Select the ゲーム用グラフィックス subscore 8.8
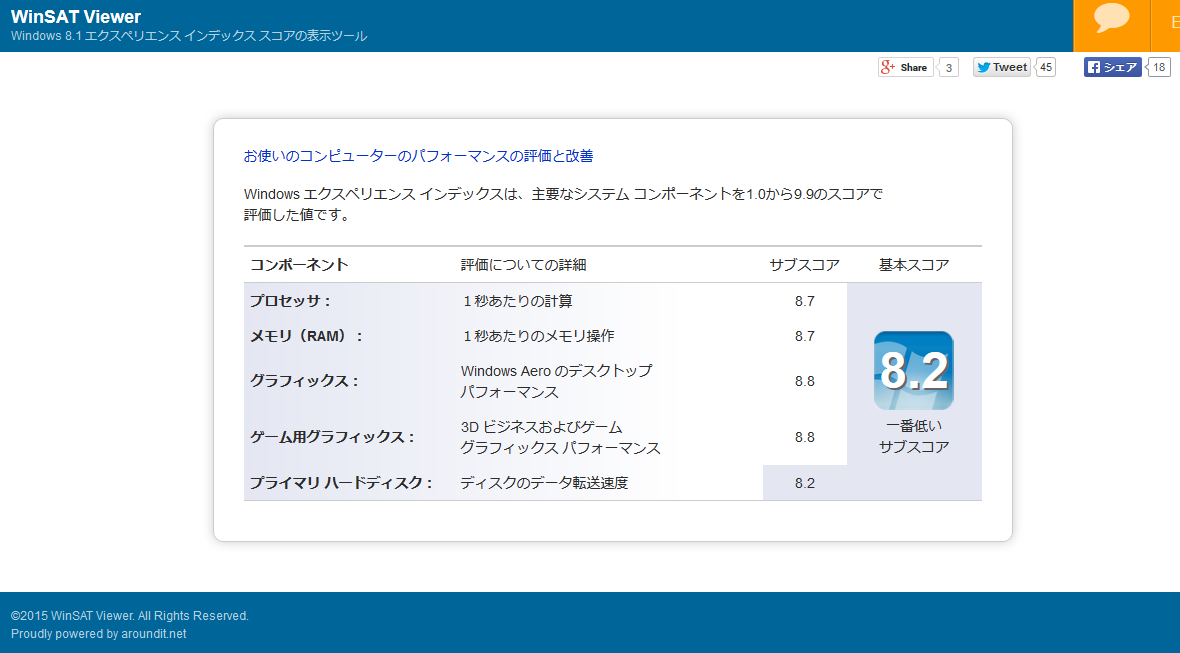The height and width of the screenshot is (653, 1180). pos(804,437)
